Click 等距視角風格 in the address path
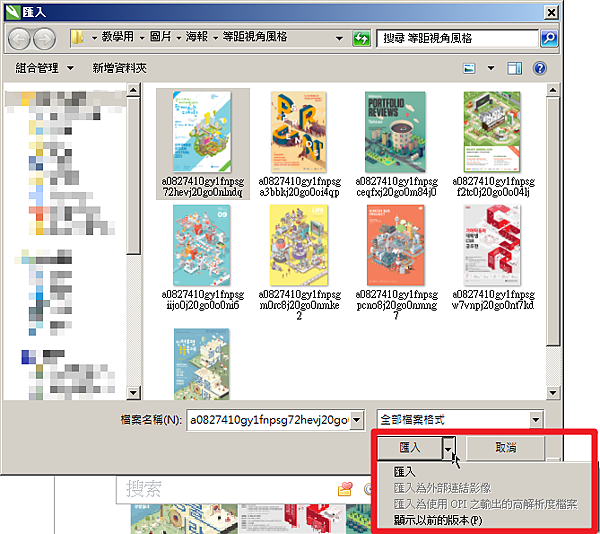This screenshot has width=600, height=534. (x=255, y=37)
